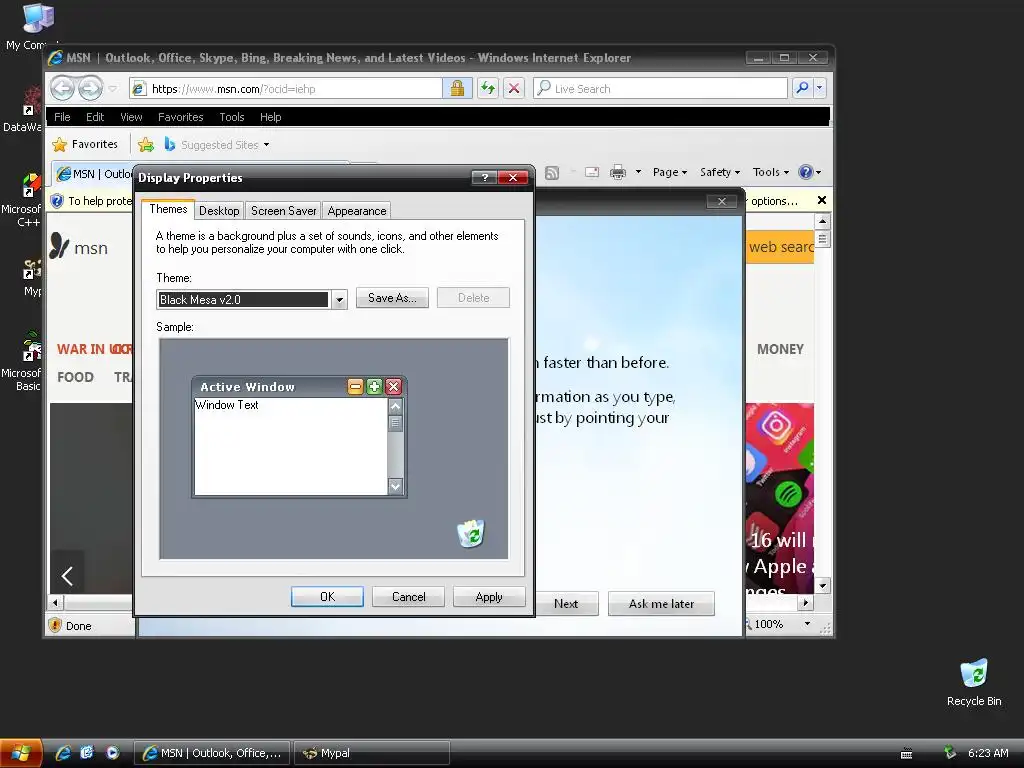Click Cancel in Display Properties
The height and width of the screenshot is (768, 1024).
tap(408, 597)
